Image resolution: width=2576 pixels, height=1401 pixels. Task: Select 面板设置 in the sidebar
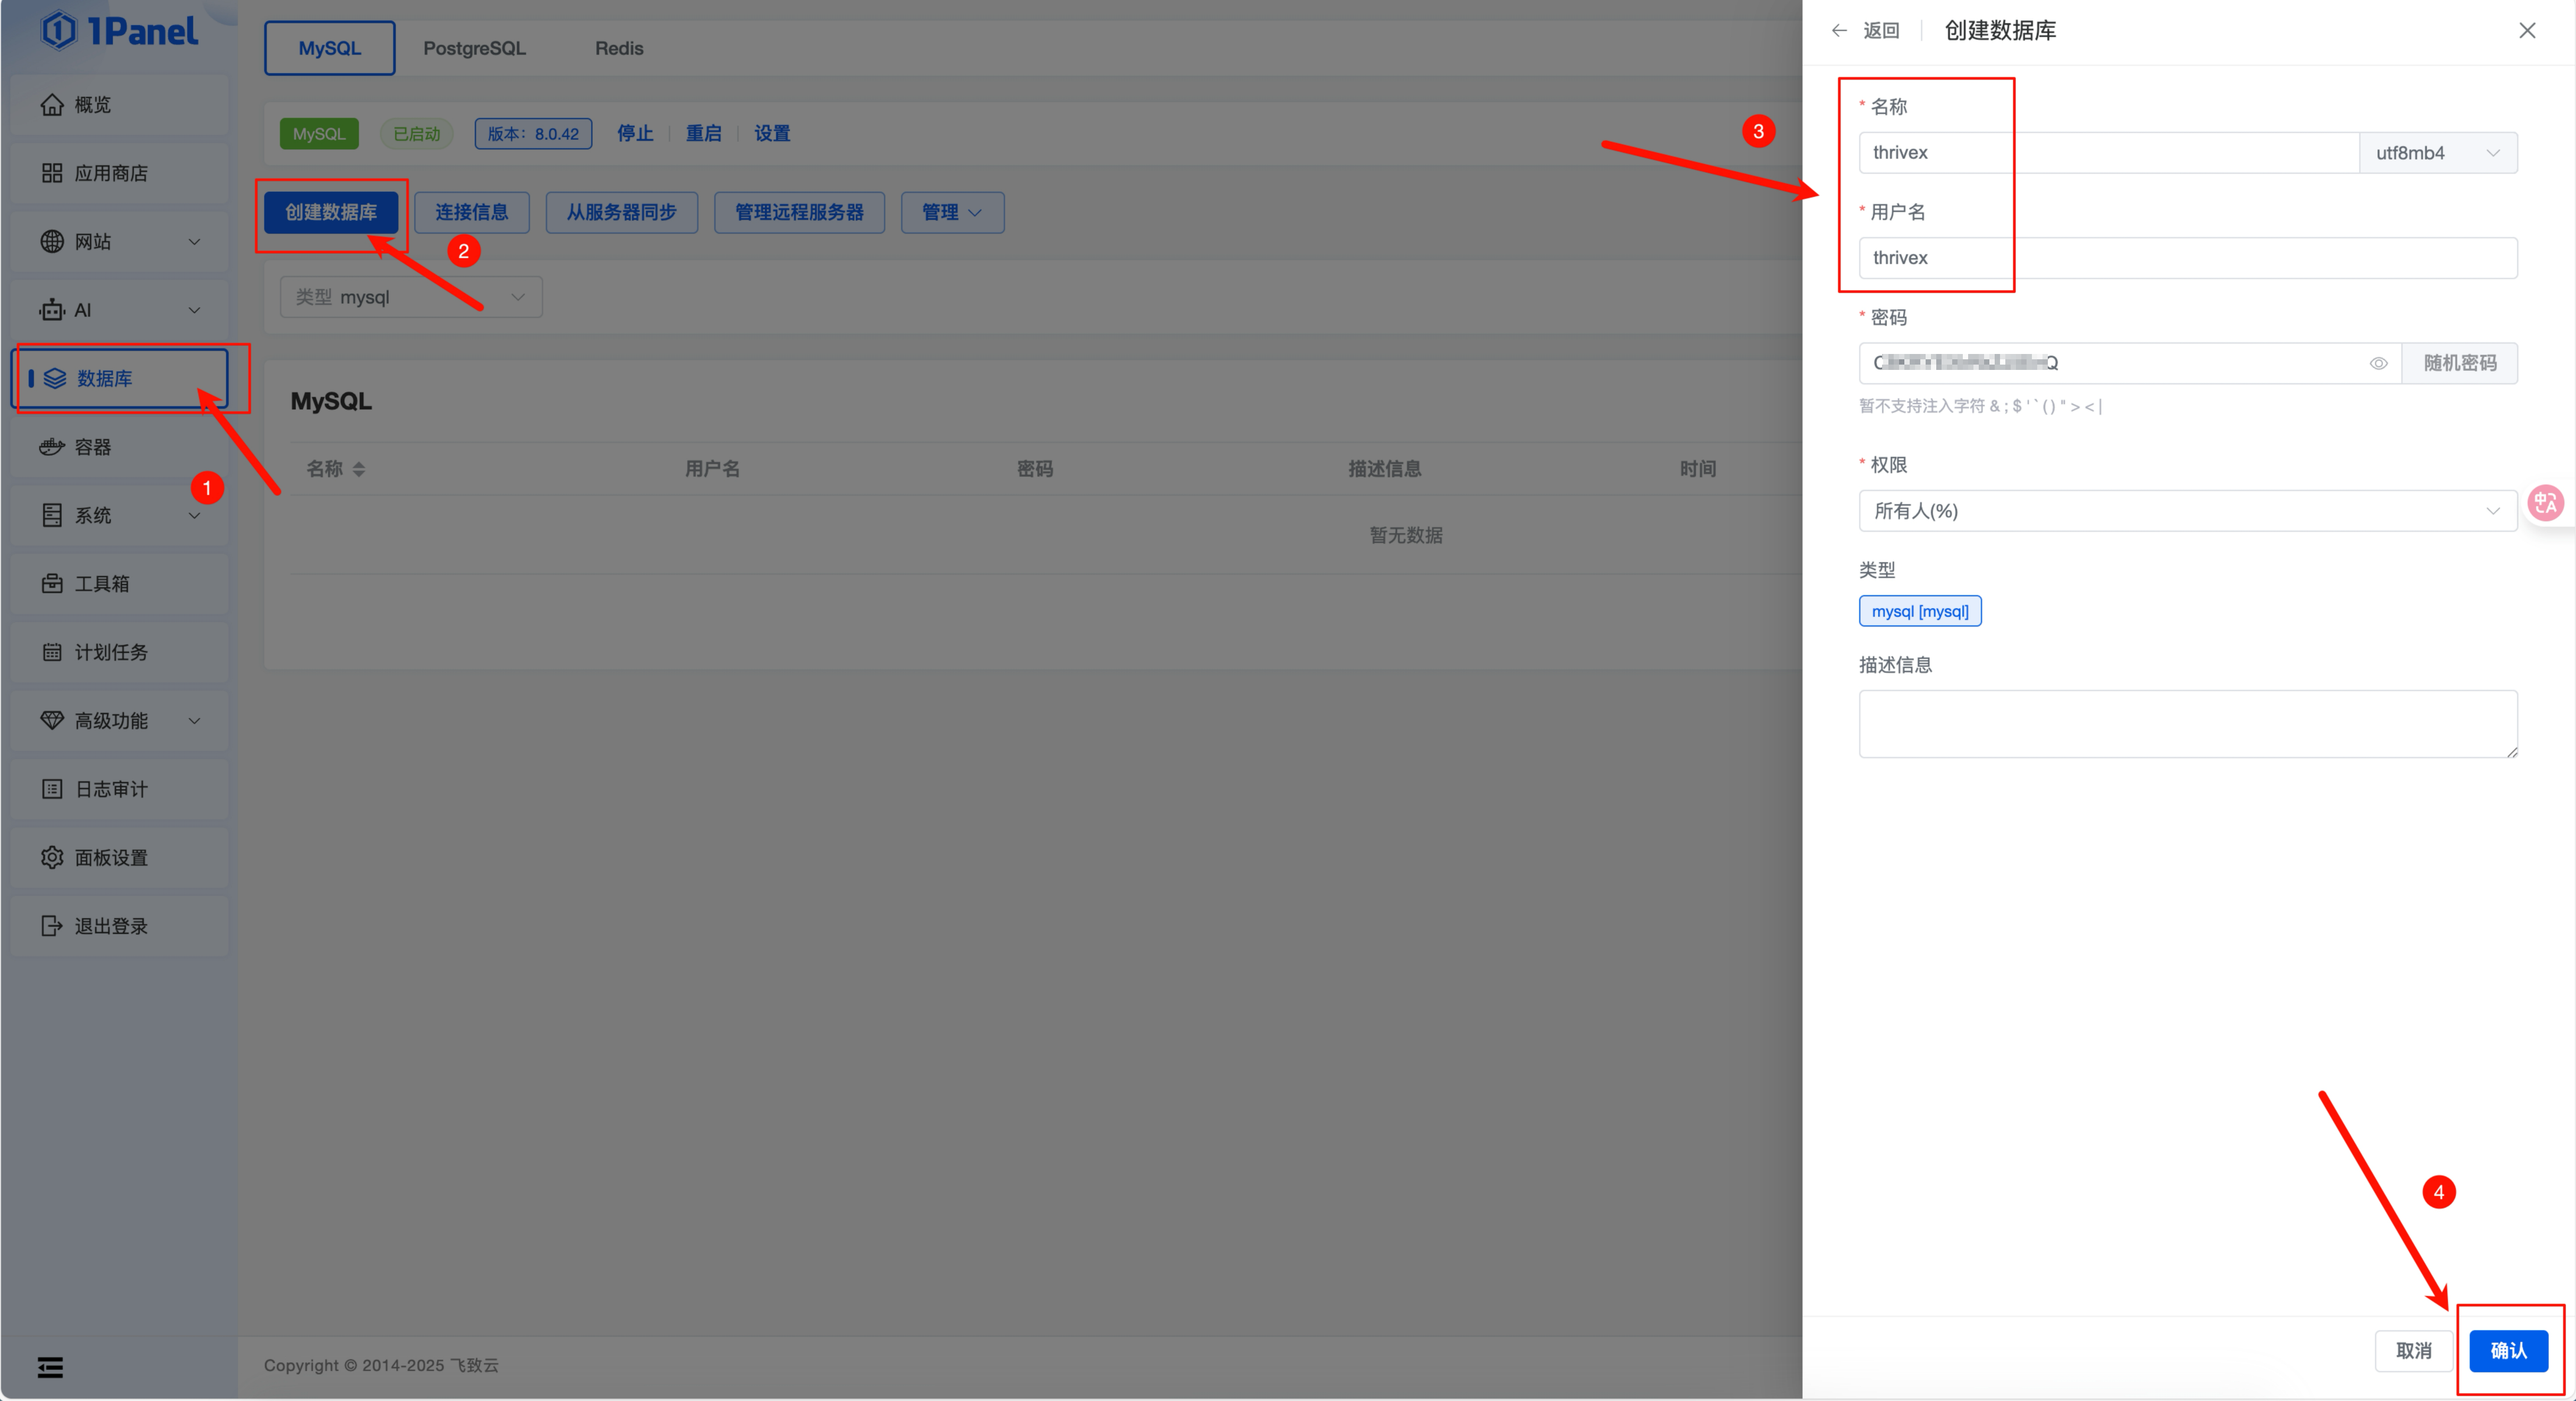[x=120, y=858]
